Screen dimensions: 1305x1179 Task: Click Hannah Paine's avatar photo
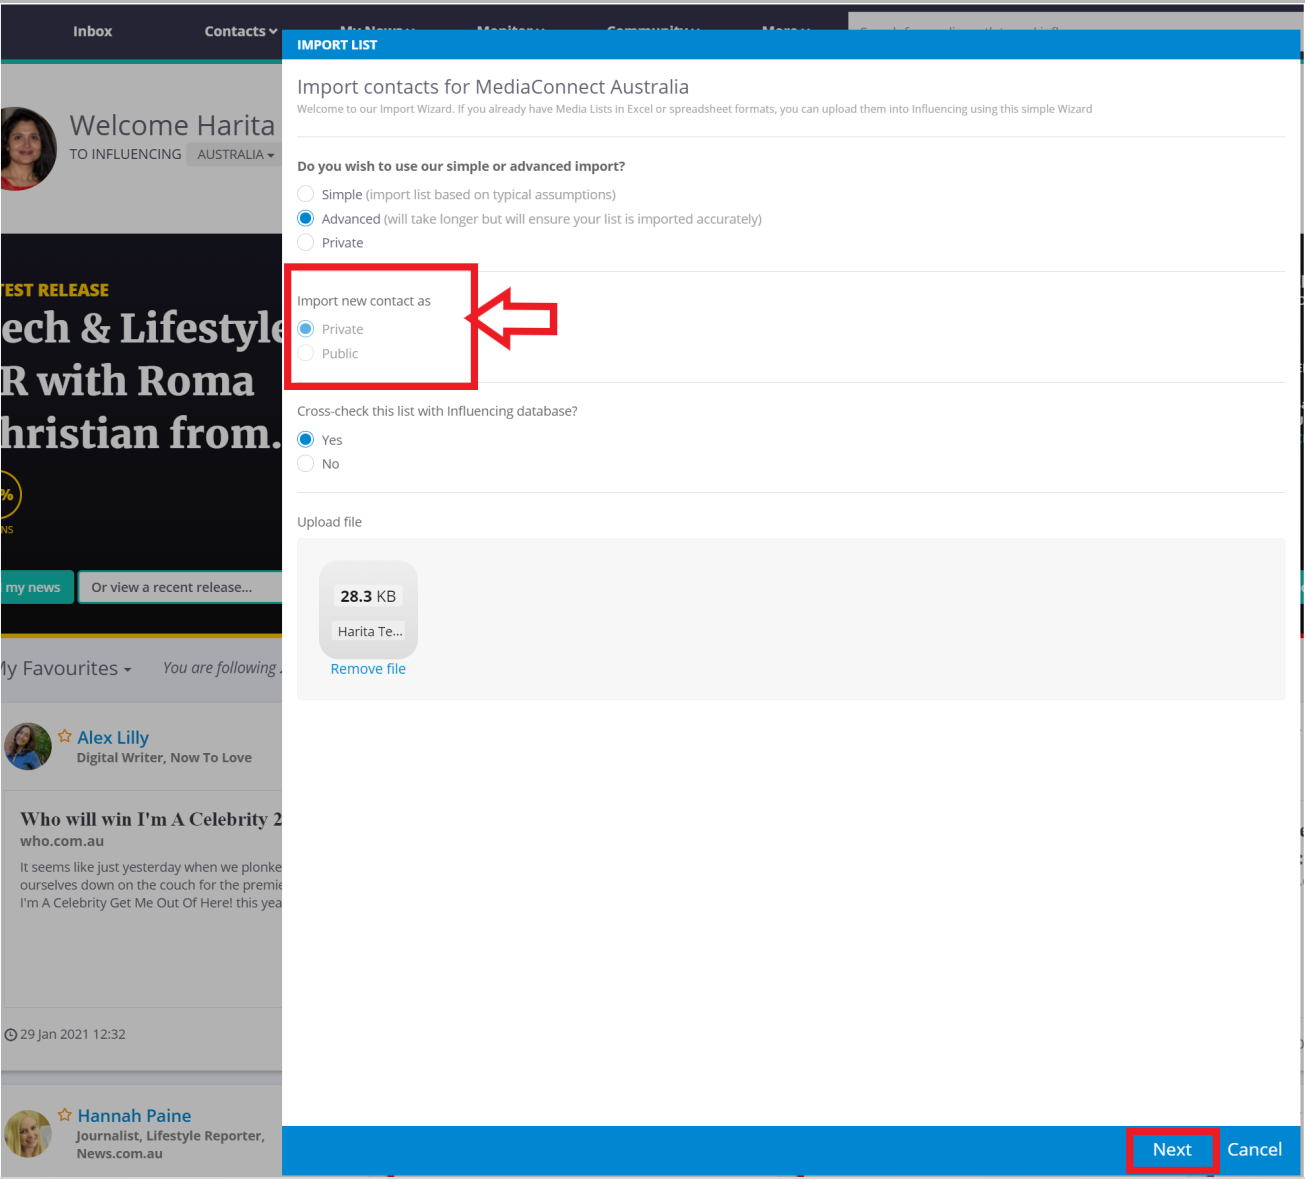click(28, 1134)
